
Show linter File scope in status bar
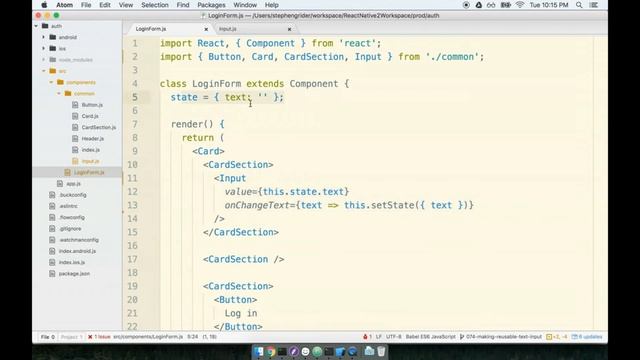click(47, 337)
